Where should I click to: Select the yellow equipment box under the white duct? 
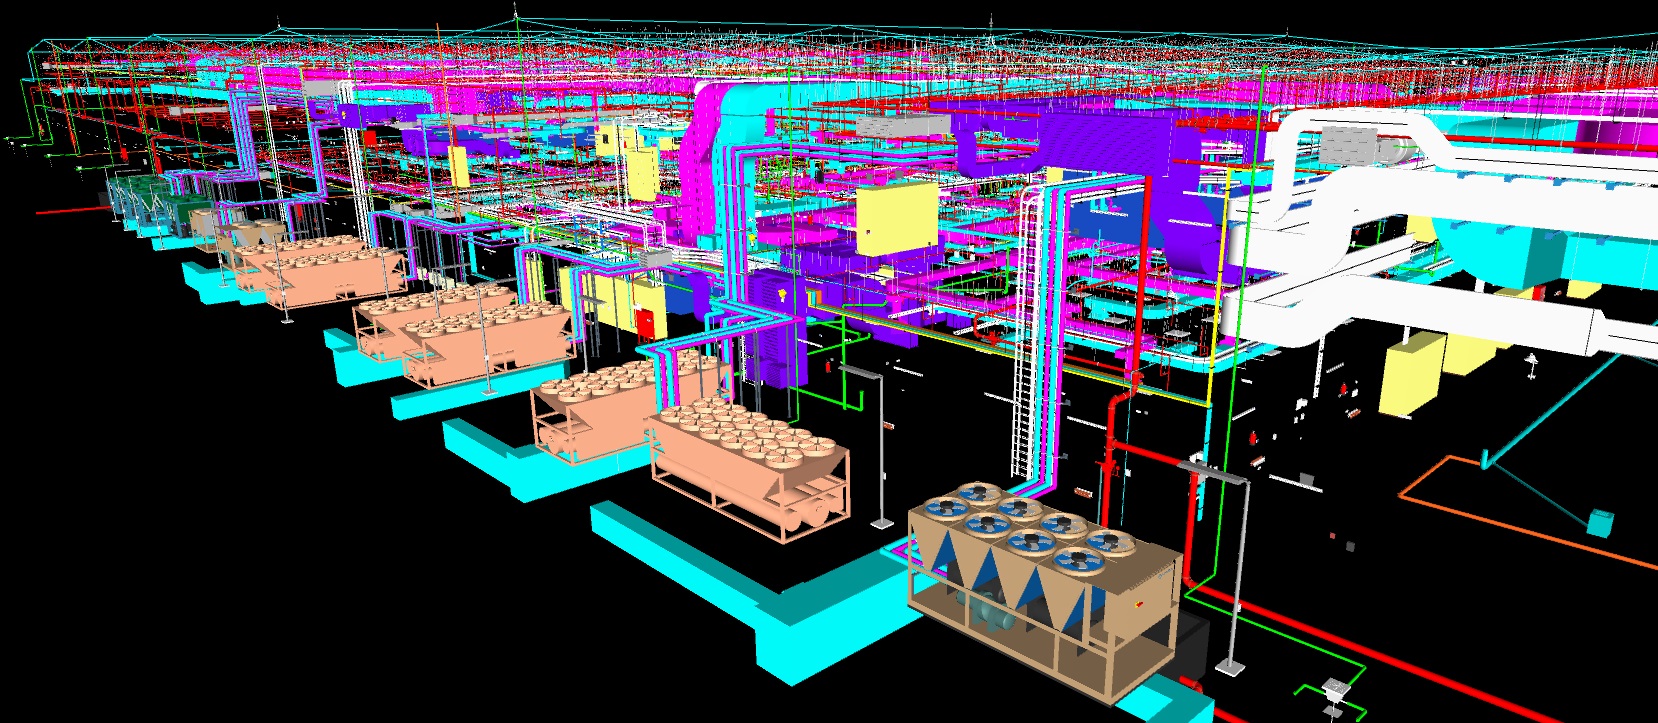tap(1411, 376)
